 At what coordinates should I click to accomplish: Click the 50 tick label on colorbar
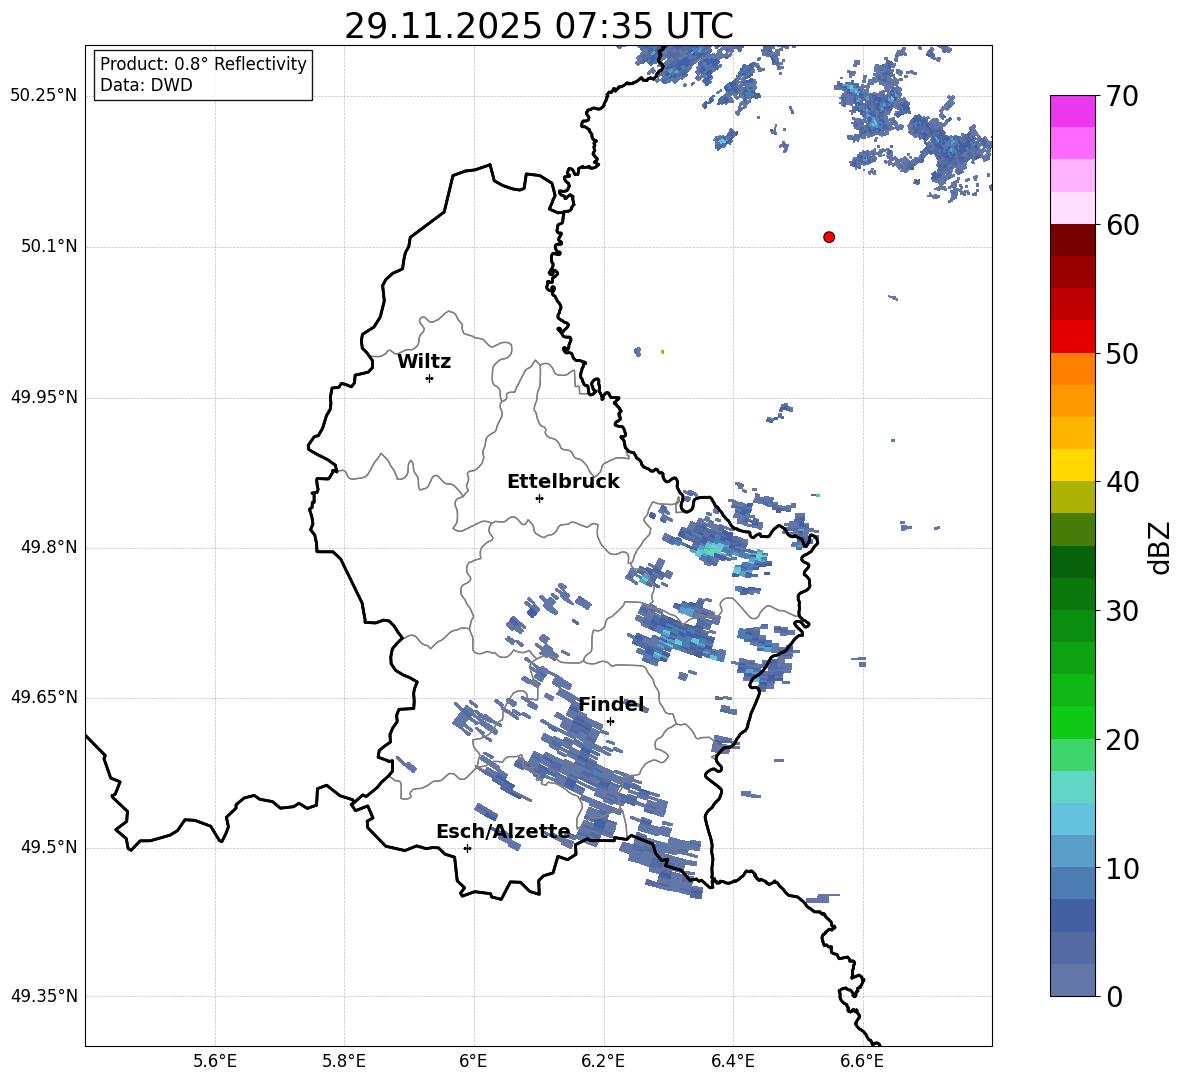pyautogui.click(x=1122, y=354)
